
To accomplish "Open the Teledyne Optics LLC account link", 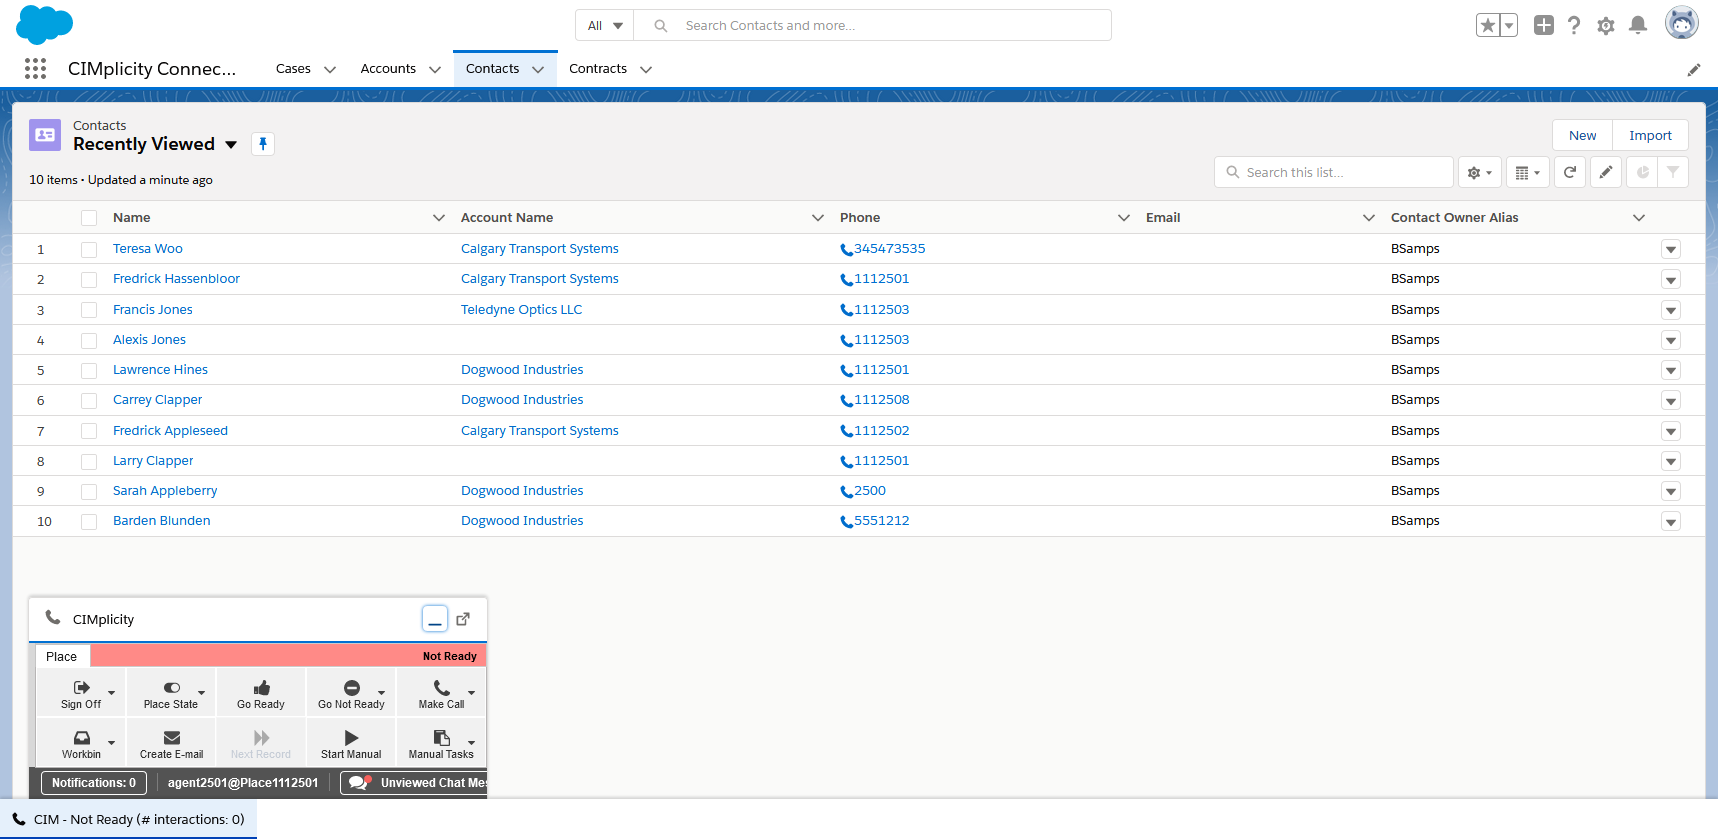I will click(x=521, y=309).
